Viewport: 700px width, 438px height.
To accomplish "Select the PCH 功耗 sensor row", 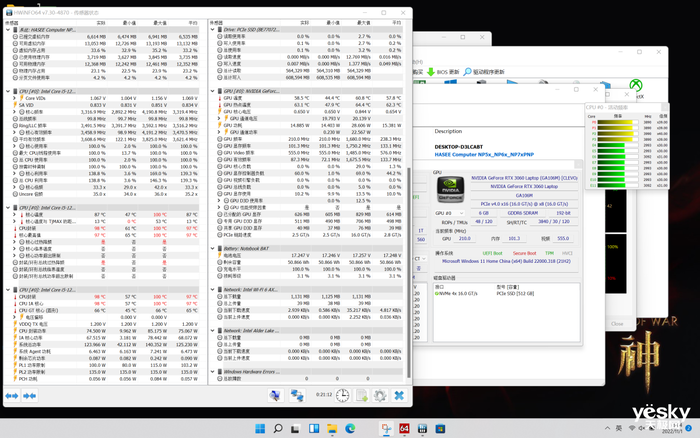I will (106, 379).
